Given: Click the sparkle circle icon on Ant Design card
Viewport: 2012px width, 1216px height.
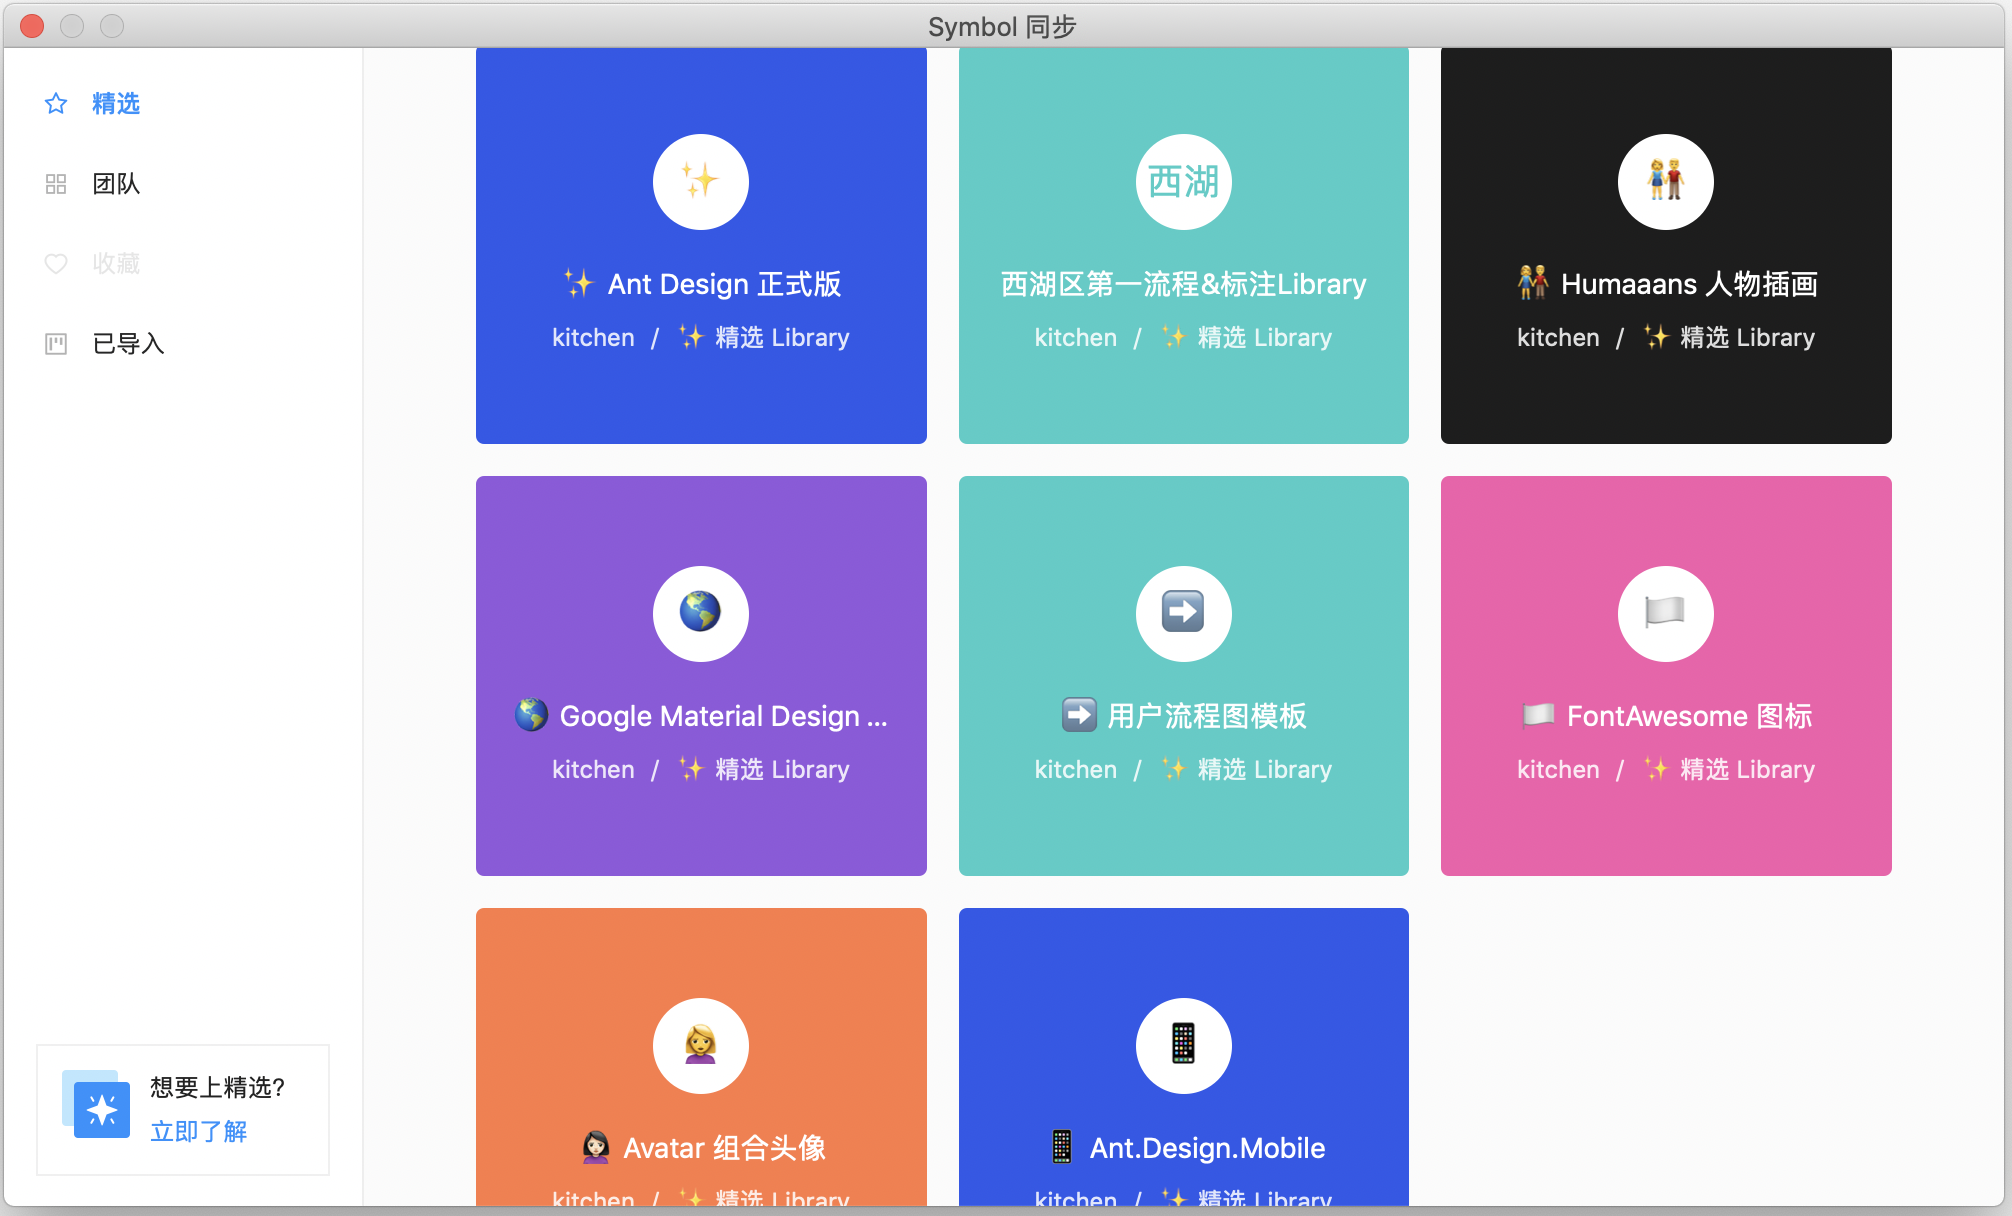Looking at the screenshot, I should [700, 182].
